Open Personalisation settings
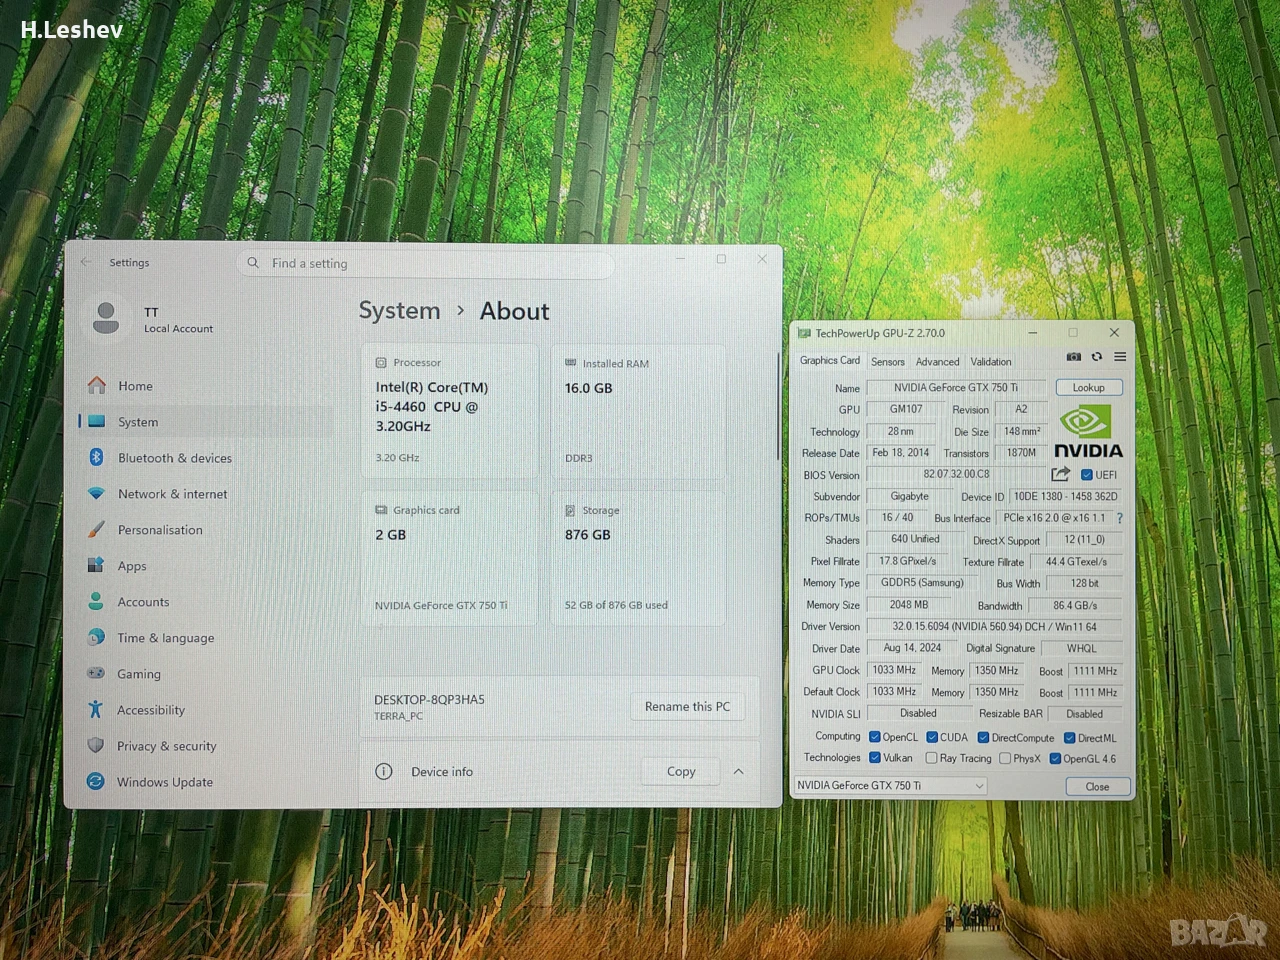 click(x=160, y=530)
